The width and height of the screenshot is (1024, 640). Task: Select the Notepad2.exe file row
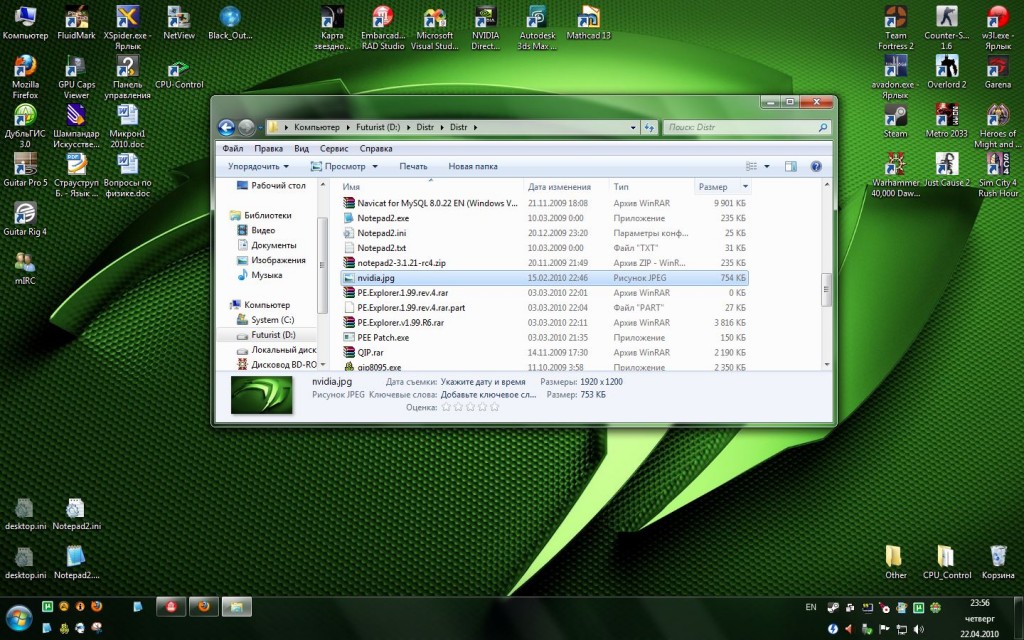[545, 218]
